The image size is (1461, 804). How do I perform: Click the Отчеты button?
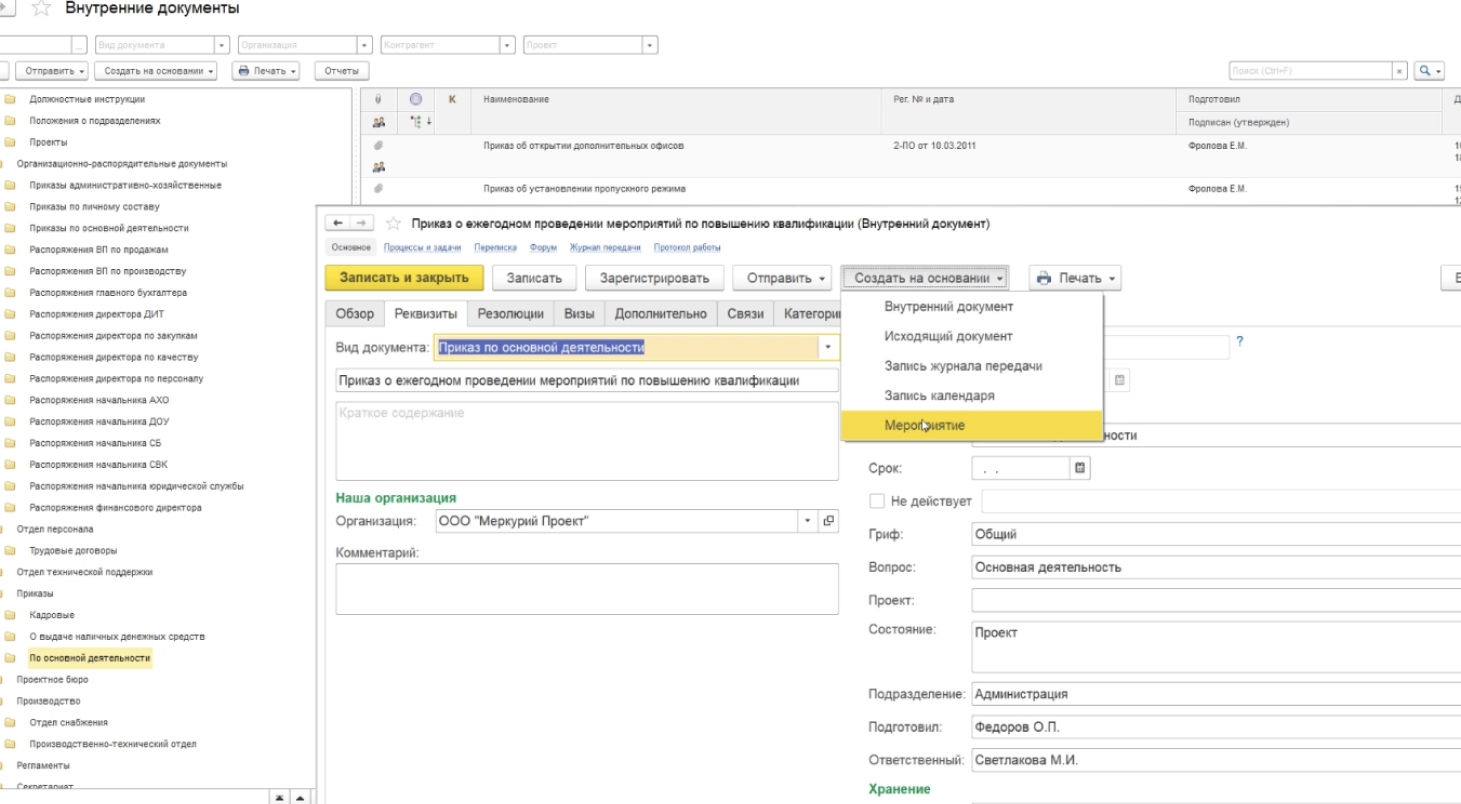pyautogui.click(x=341, y=71)
